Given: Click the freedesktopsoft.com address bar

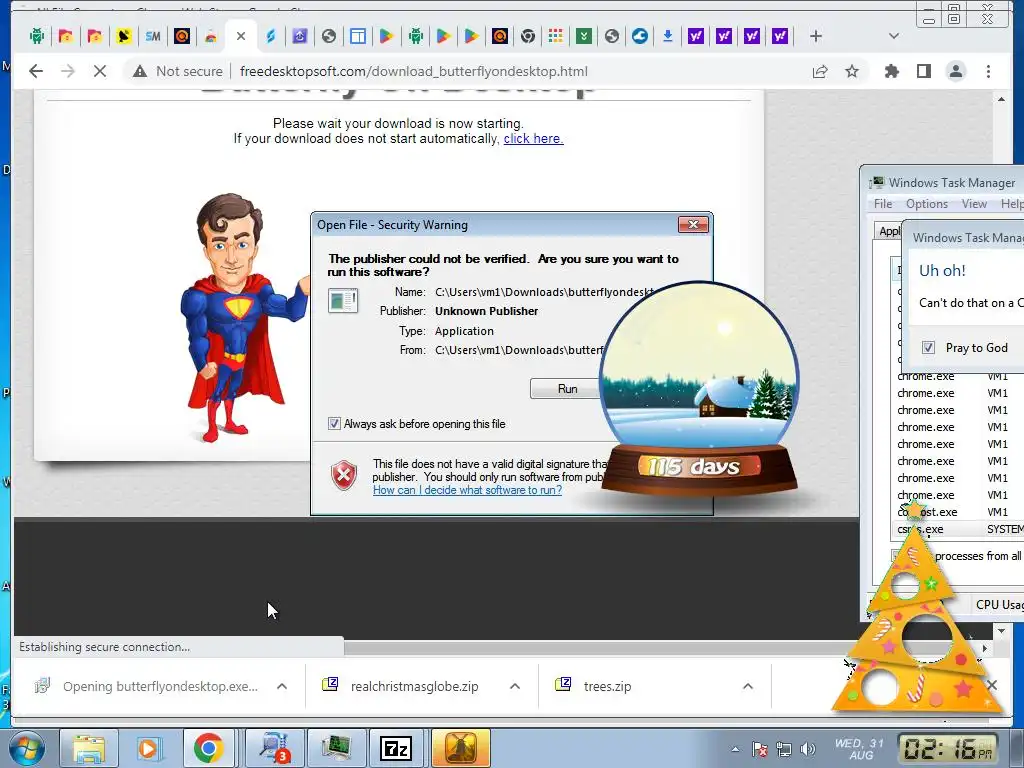Looking at the screenshot, I should pyautogui.click(x=413, y=71).
